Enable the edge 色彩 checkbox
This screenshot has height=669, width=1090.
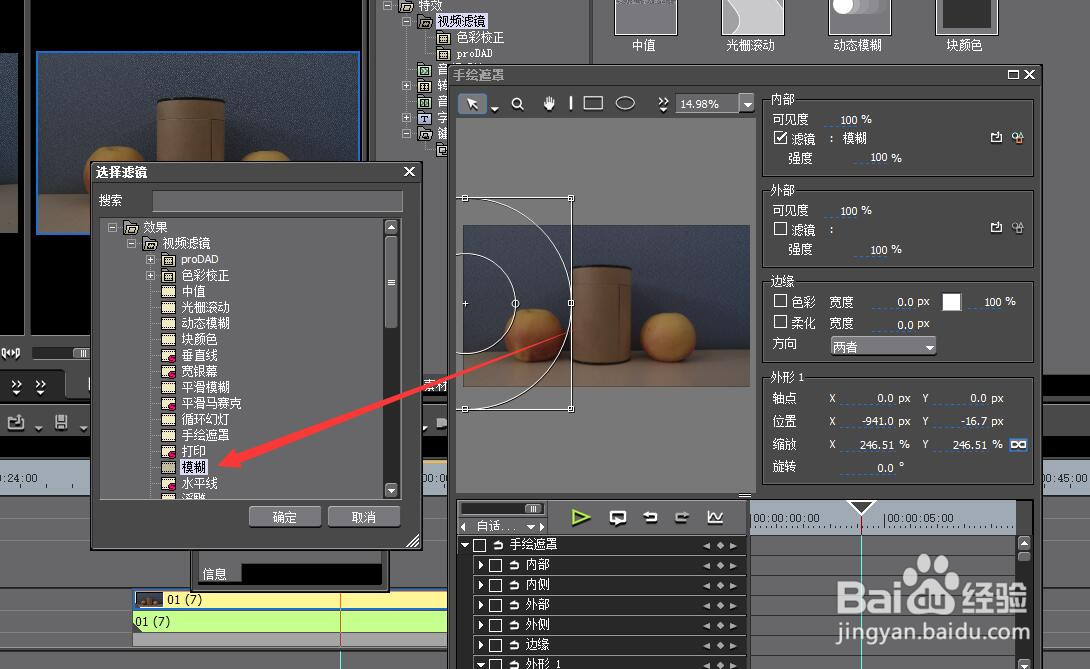tap(781, 300)
